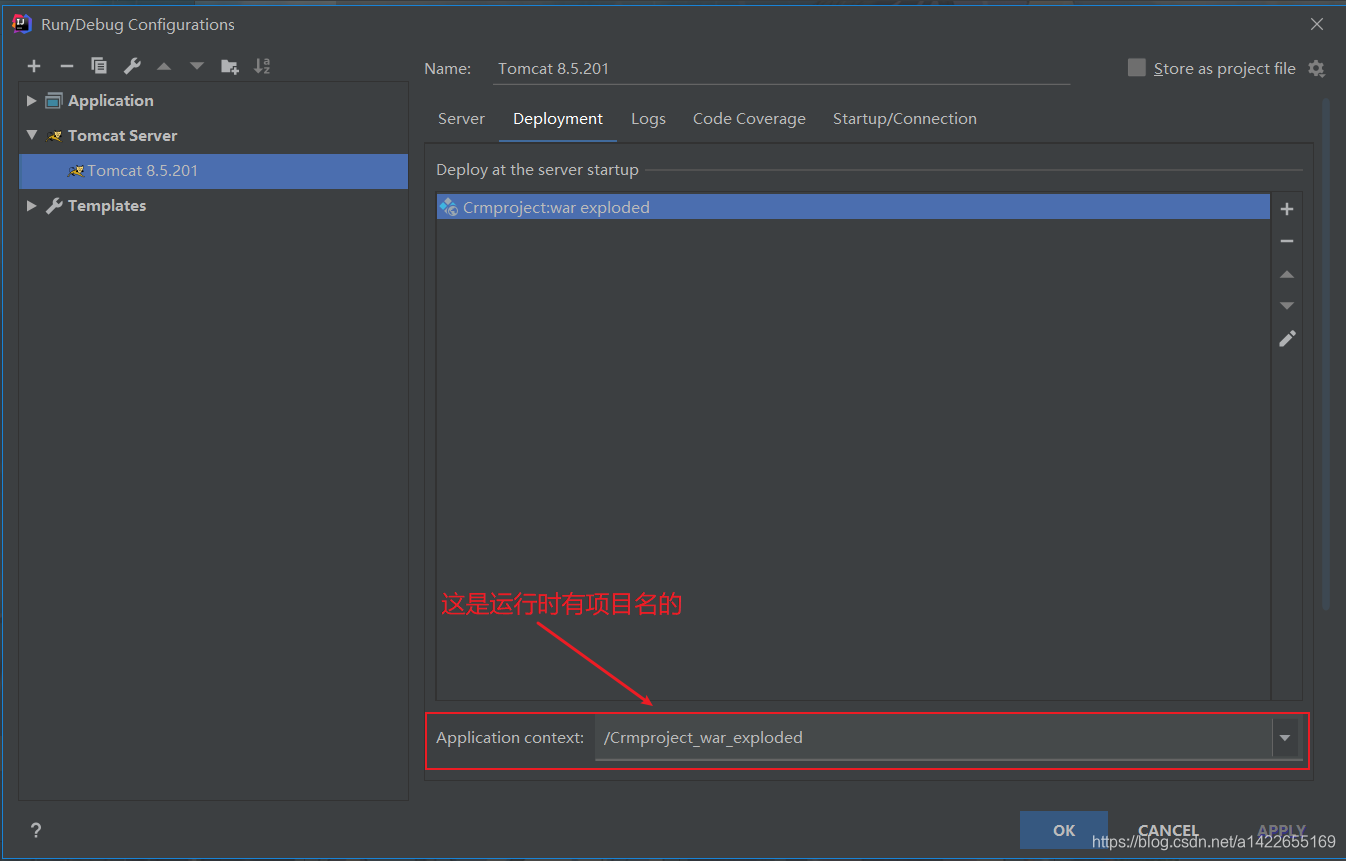Add a deployment artifact with plus

[x=1287, y=209]
